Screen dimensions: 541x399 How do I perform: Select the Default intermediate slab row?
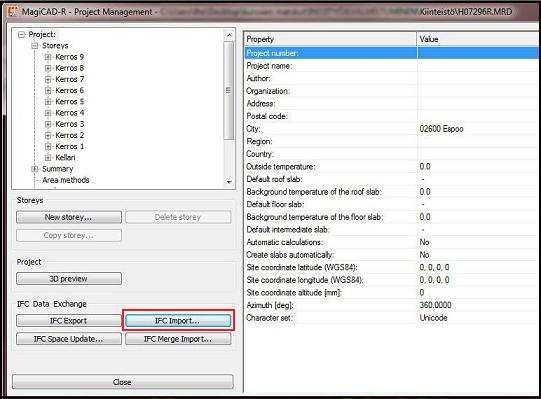click(x=391, y=230)
